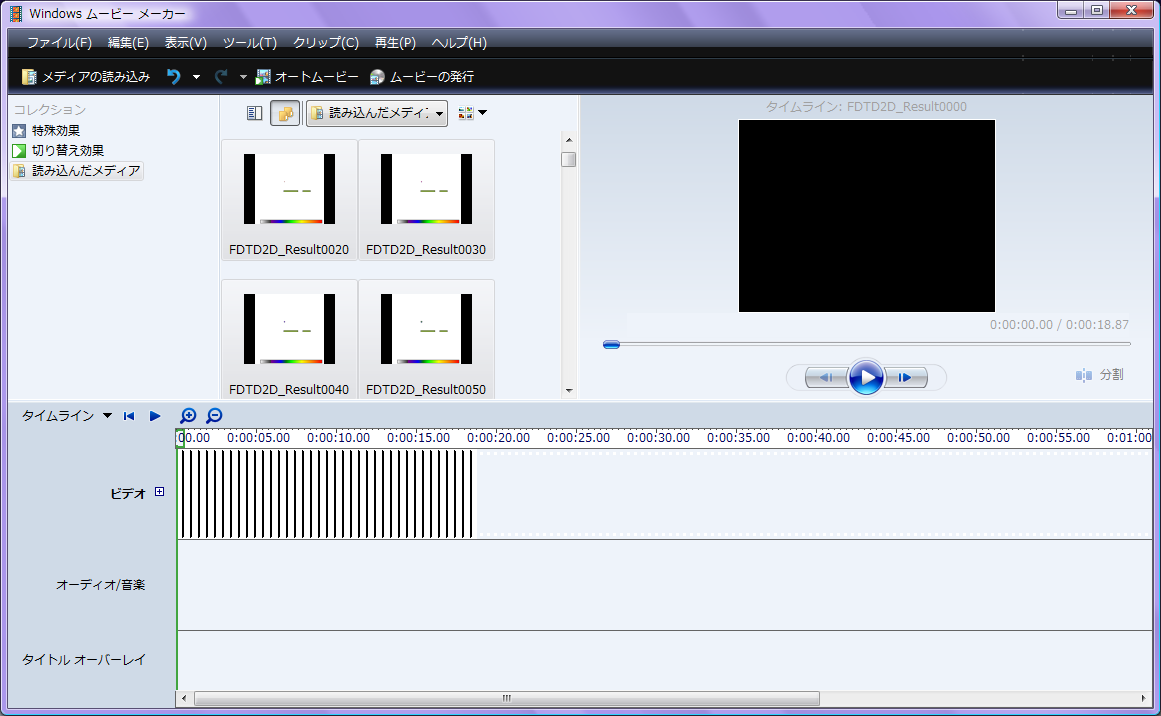This screenshot has height=716, width=1161.
Task: Click the ムービーの発行 publish button
Action: 422,76
